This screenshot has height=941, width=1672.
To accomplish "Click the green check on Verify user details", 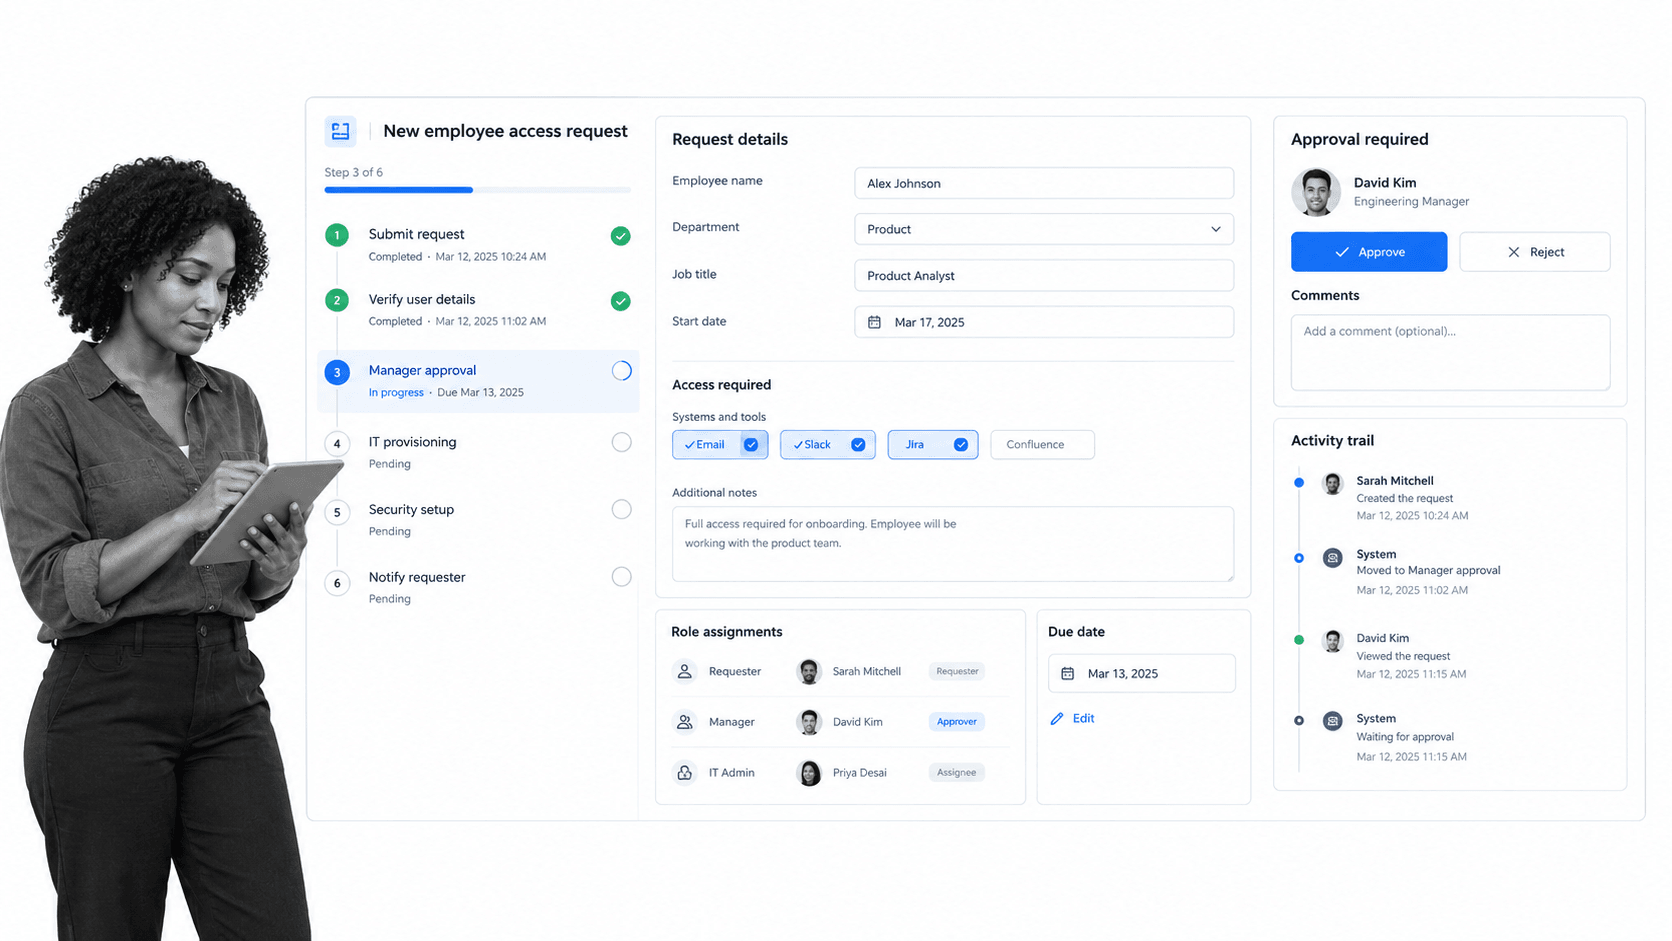I will coord(621,301).
